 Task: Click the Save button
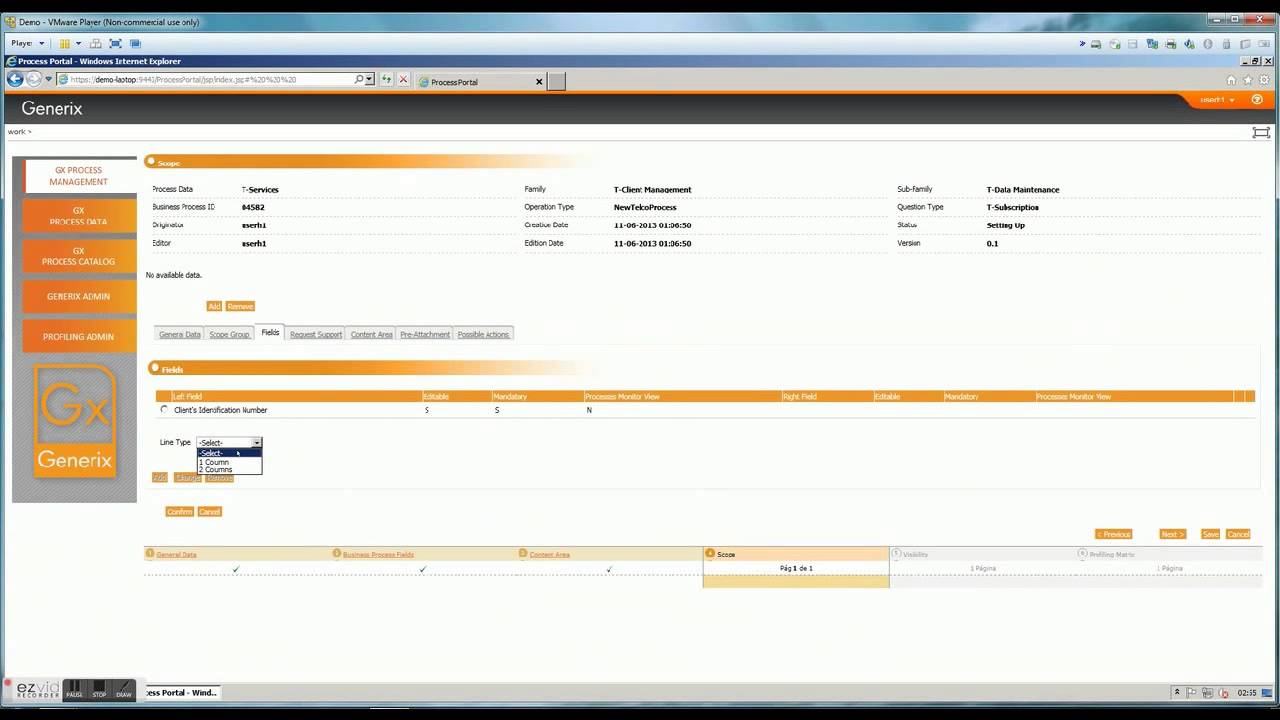point(1210,534)
